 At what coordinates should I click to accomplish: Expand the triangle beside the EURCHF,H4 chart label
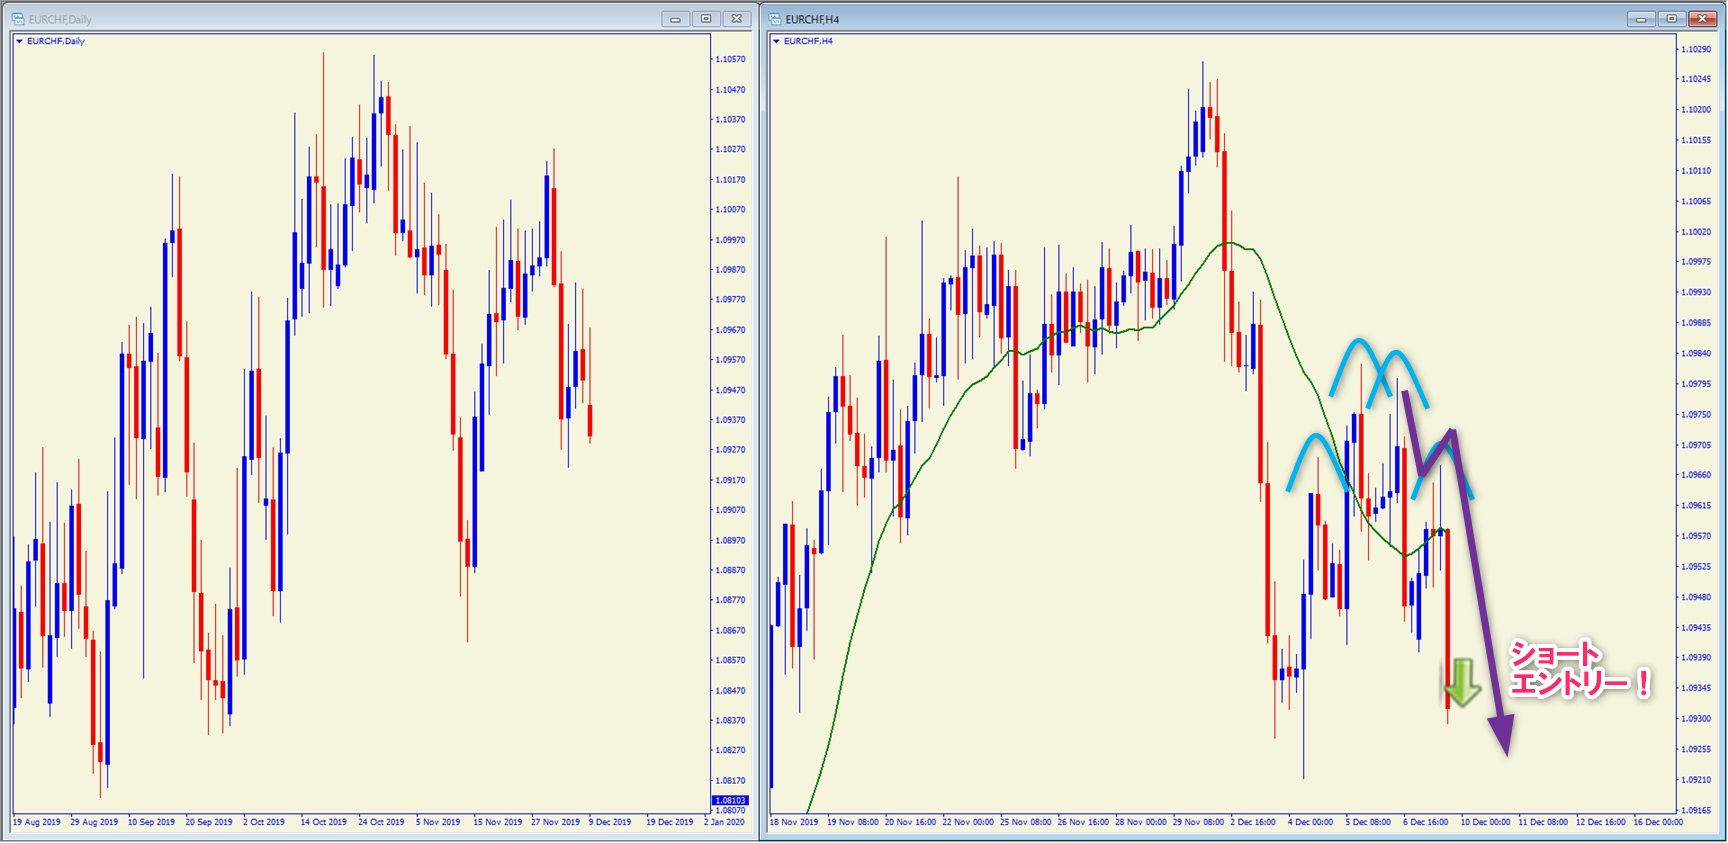click(777, 41)
